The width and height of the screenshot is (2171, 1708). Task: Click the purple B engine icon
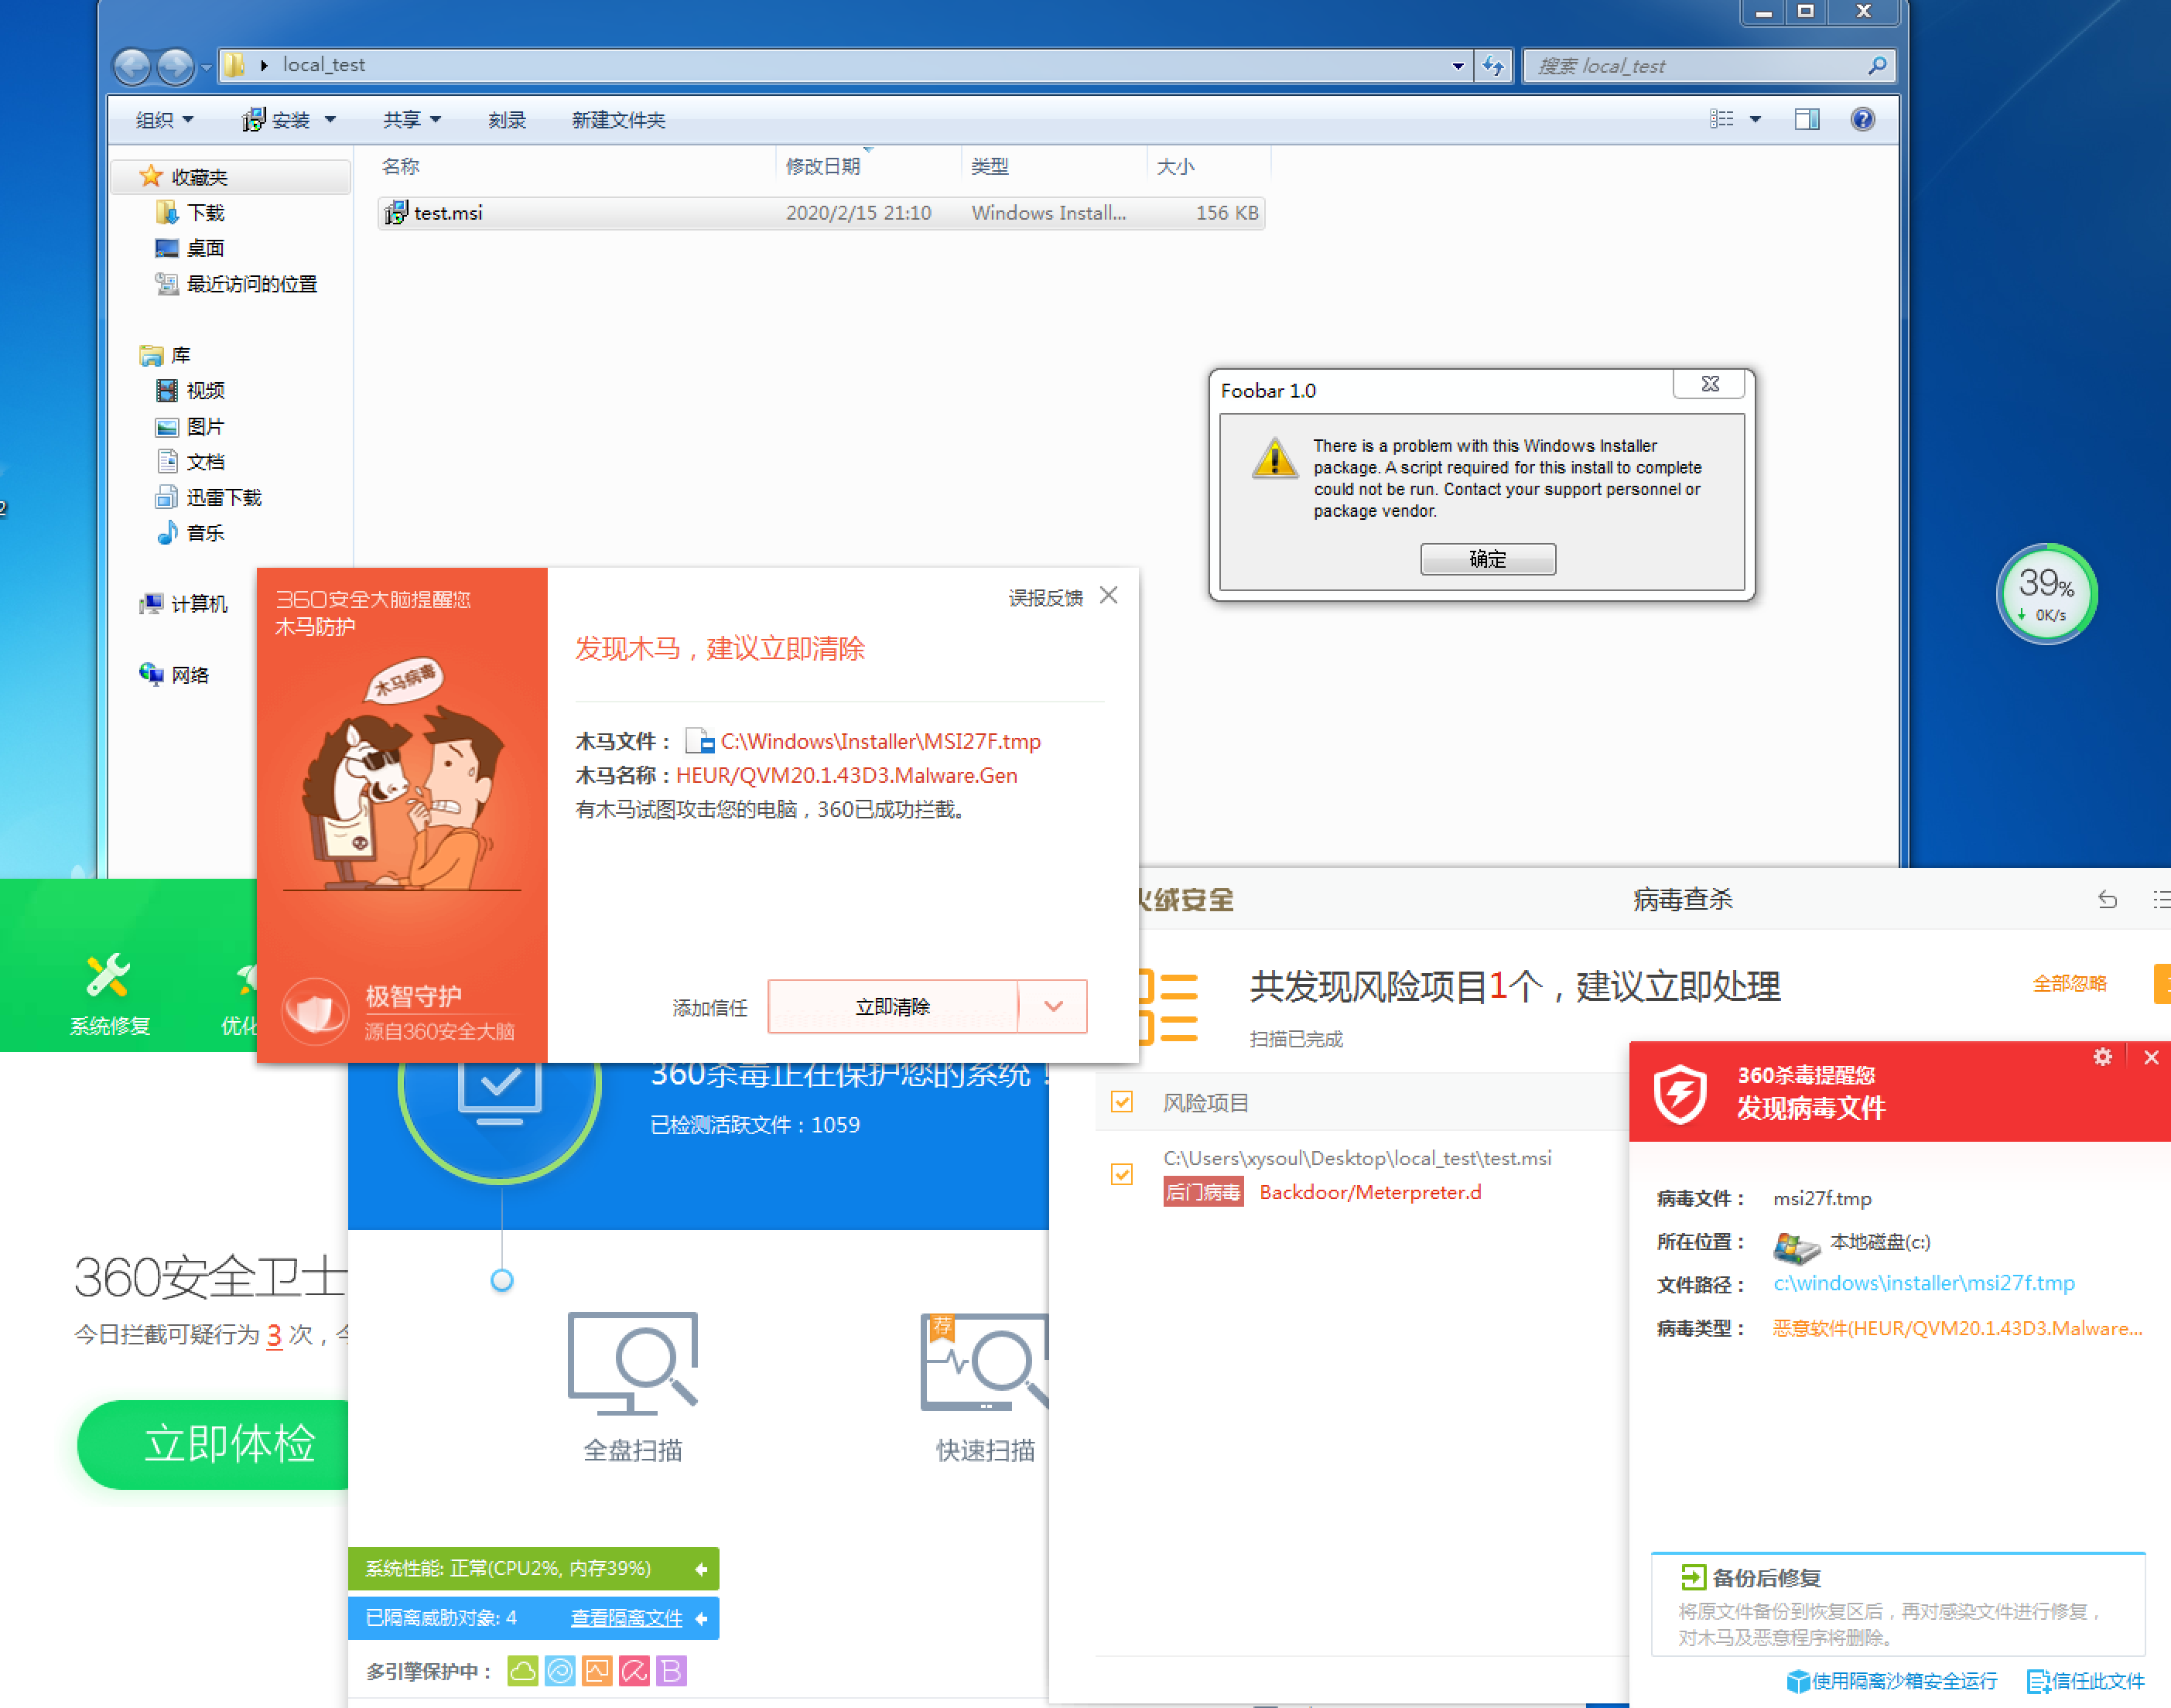click(x=671, y=1671)
